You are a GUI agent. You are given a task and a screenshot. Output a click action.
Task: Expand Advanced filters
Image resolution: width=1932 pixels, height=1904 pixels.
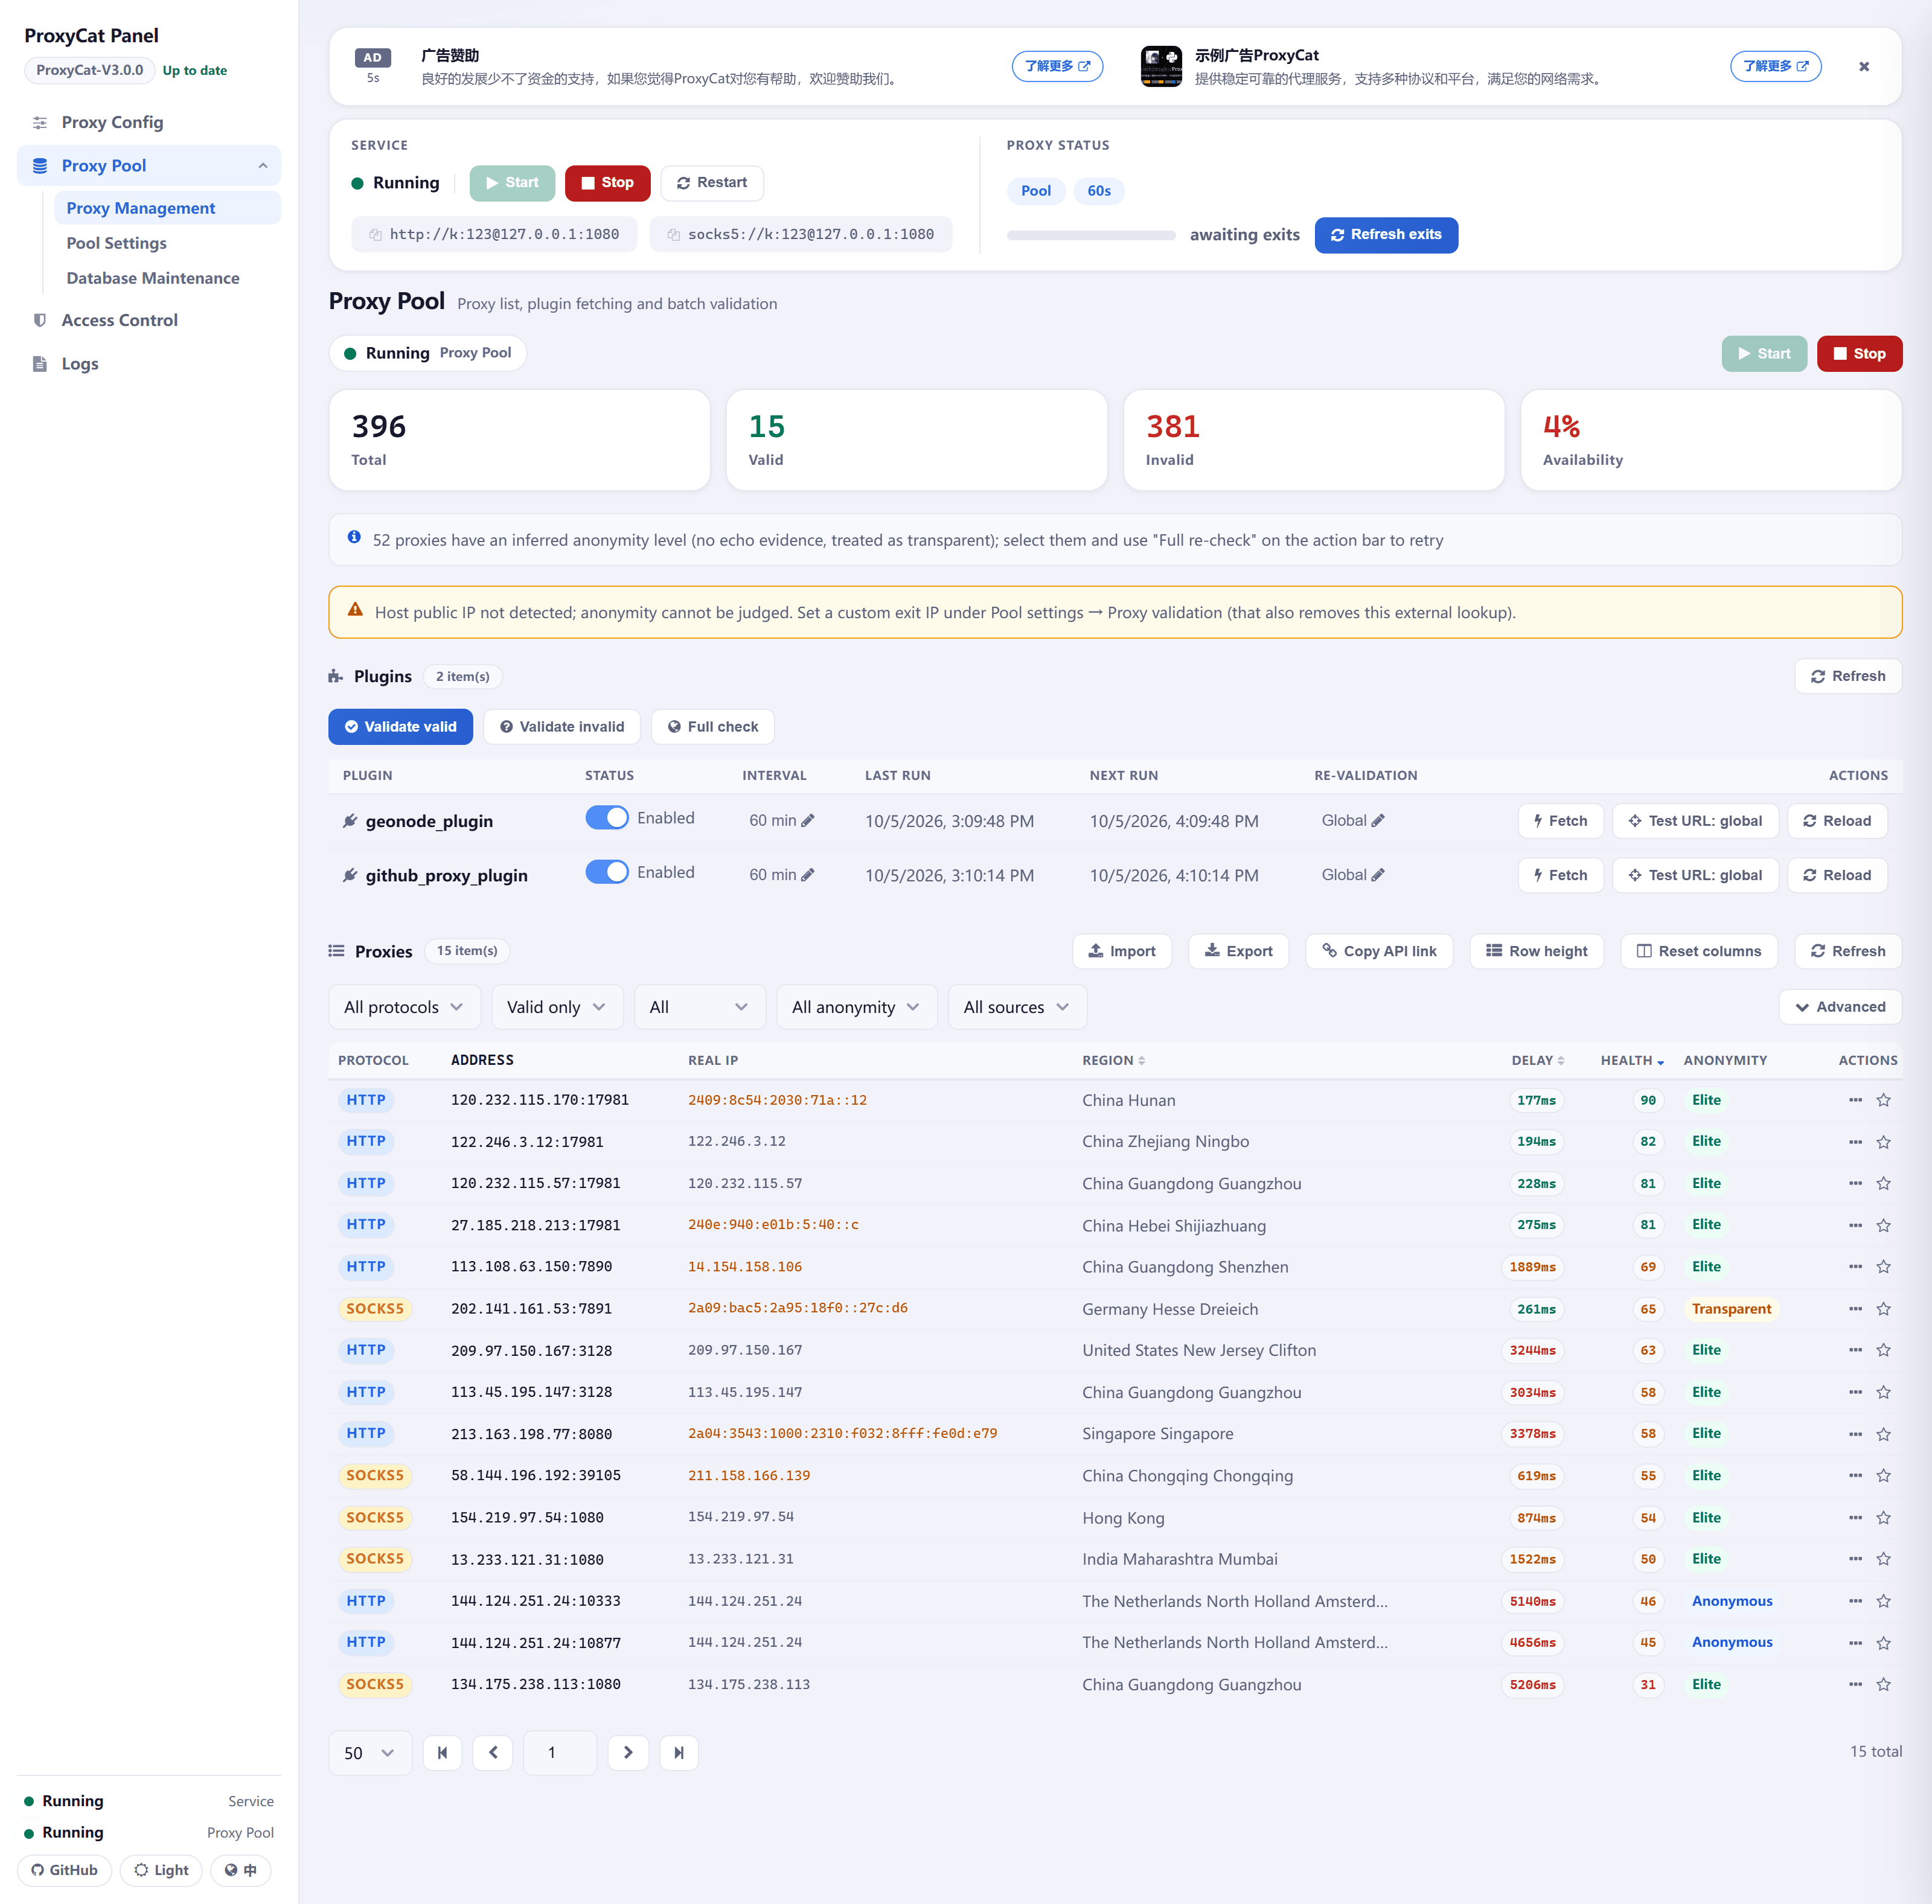pos(1840,1007)
